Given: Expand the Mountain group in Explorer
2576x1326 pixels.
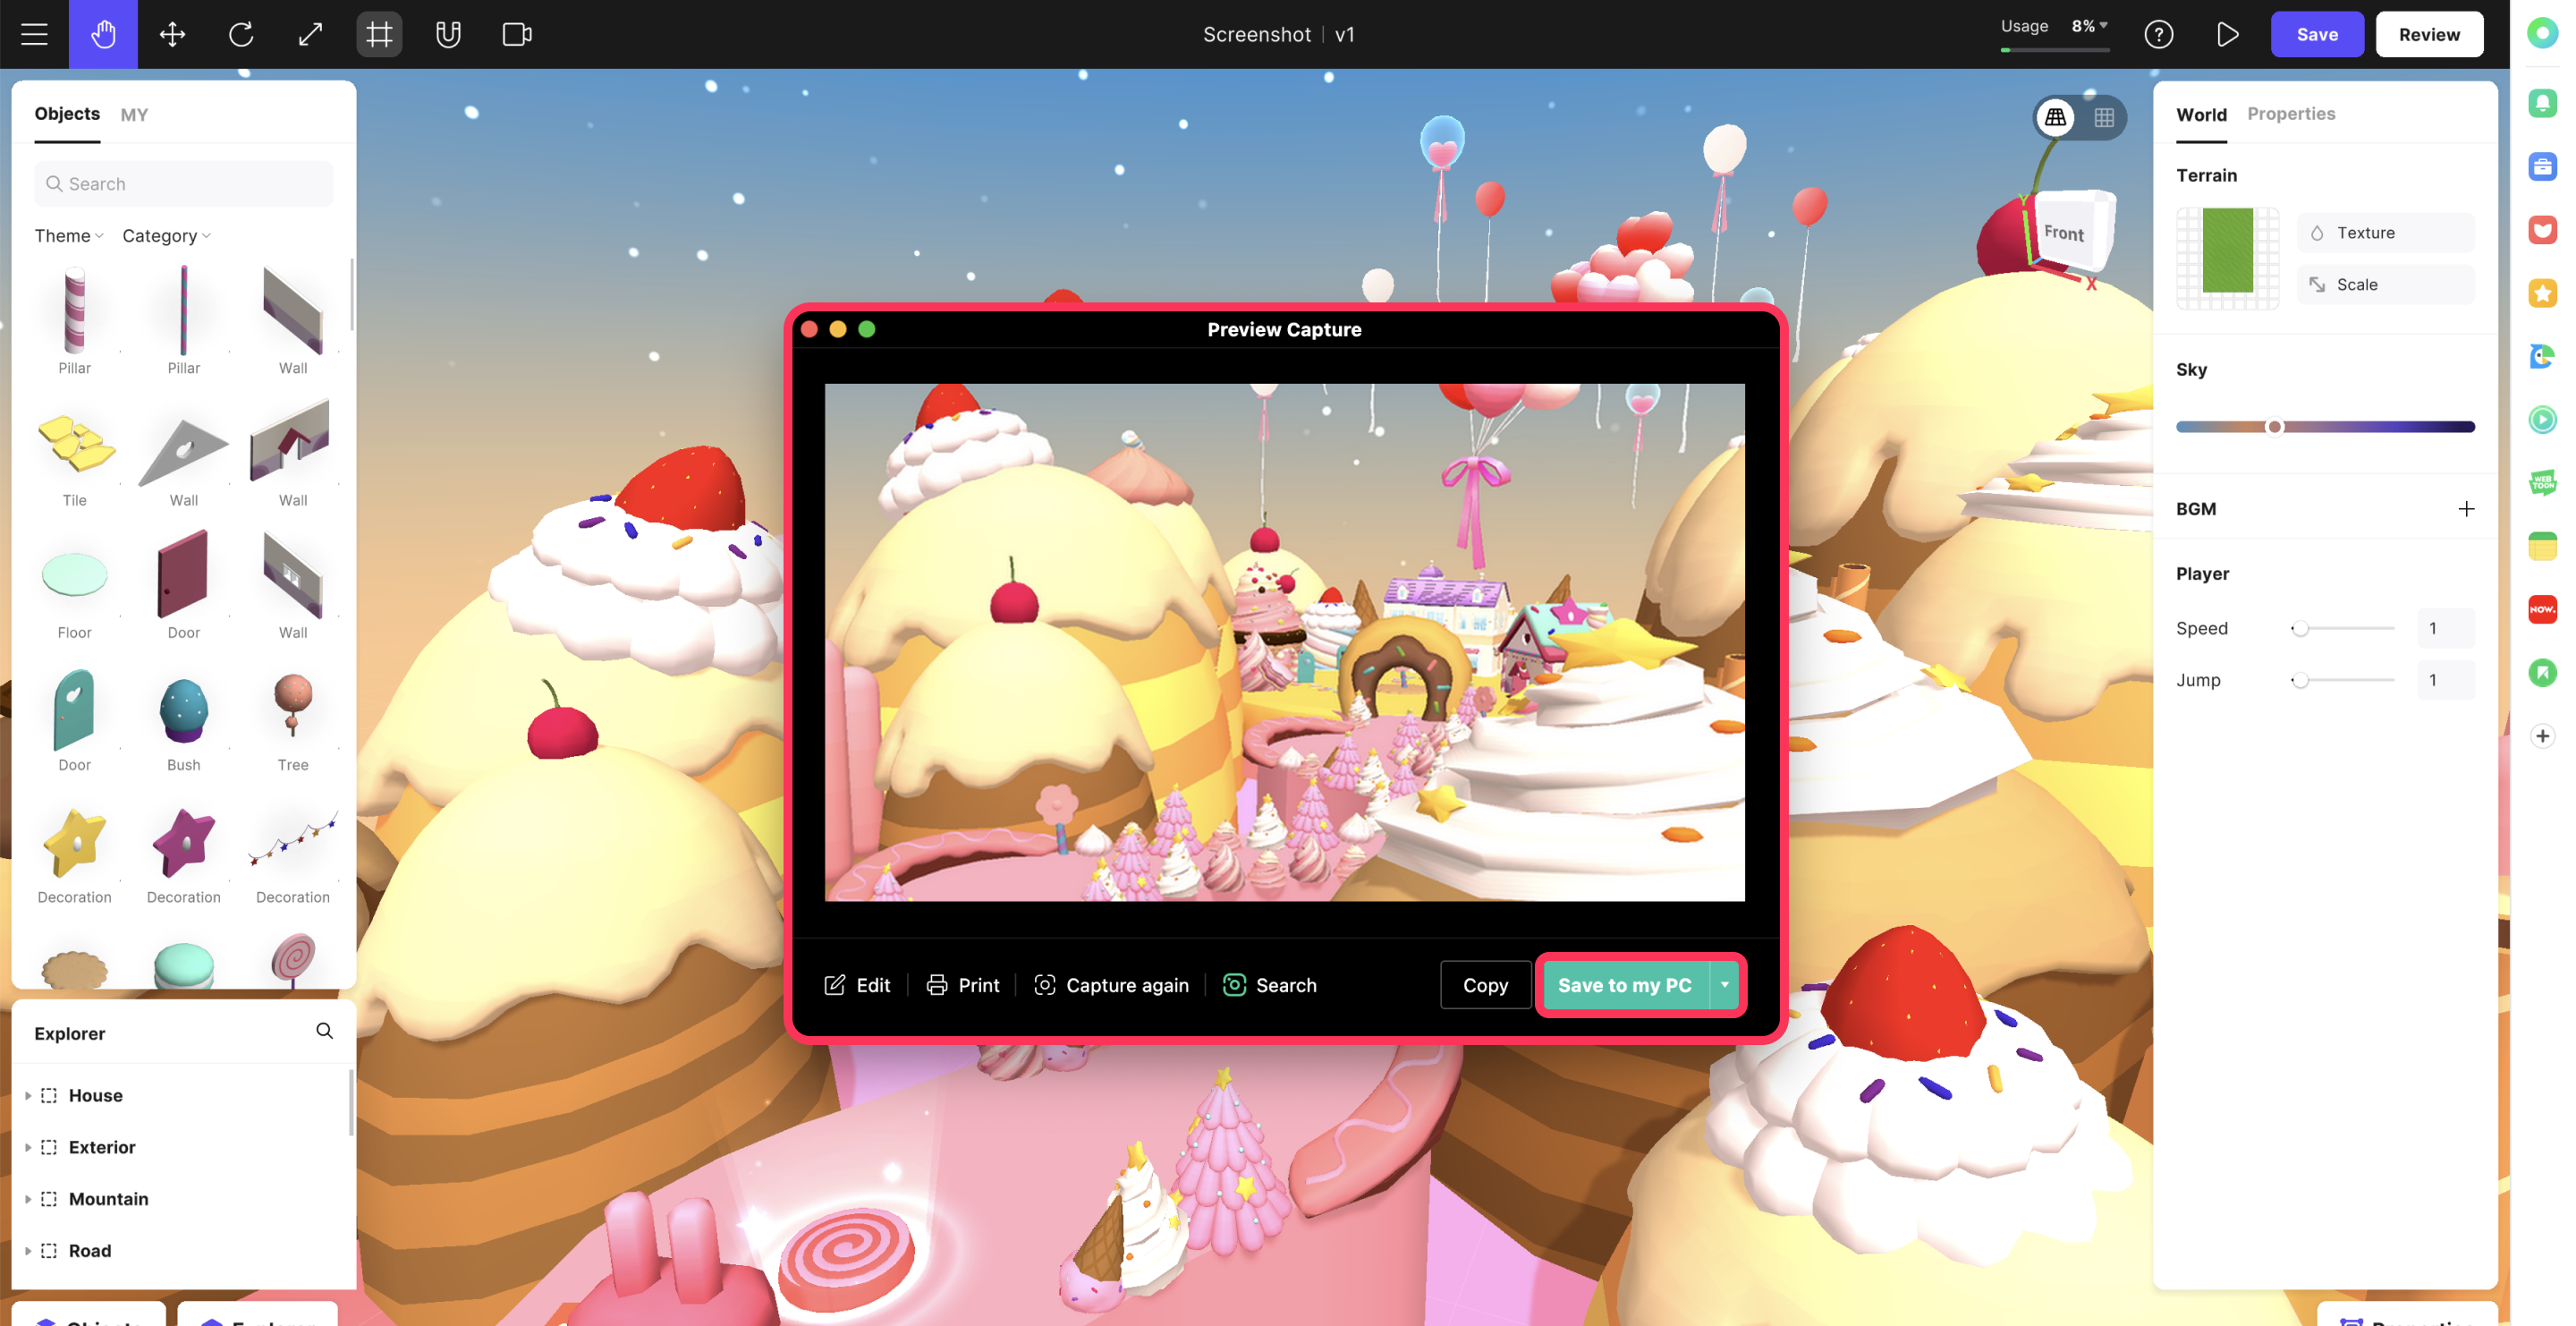Looking at the screenshot, I should (28, 1198).
